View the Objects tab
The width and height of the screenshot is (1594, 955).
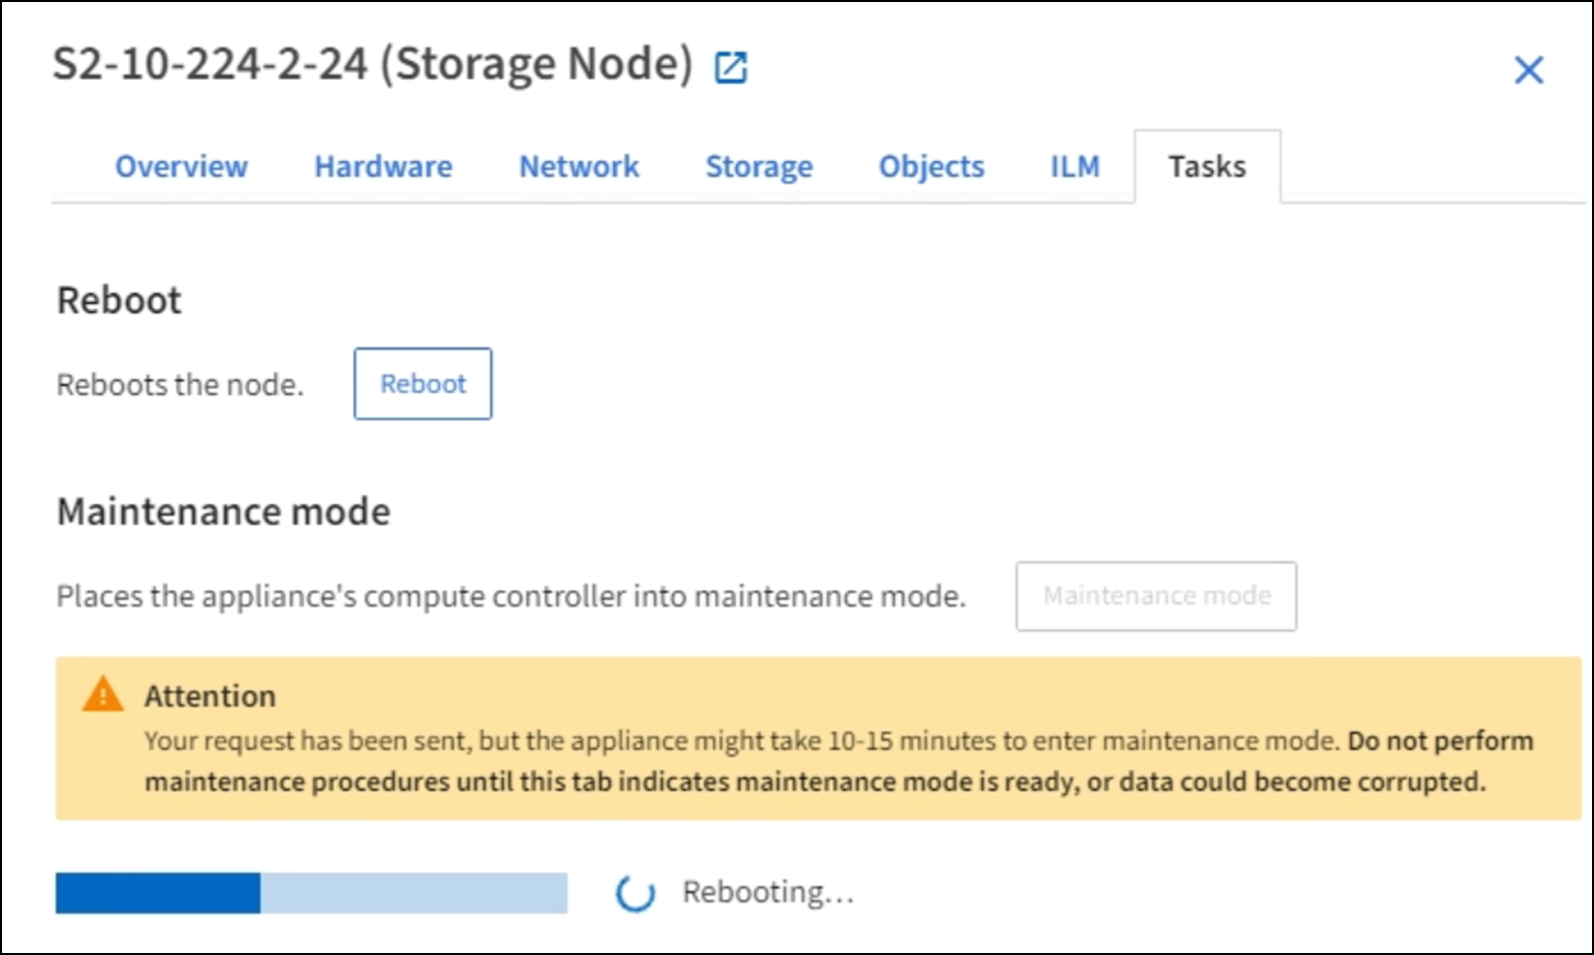coord(931,166)
